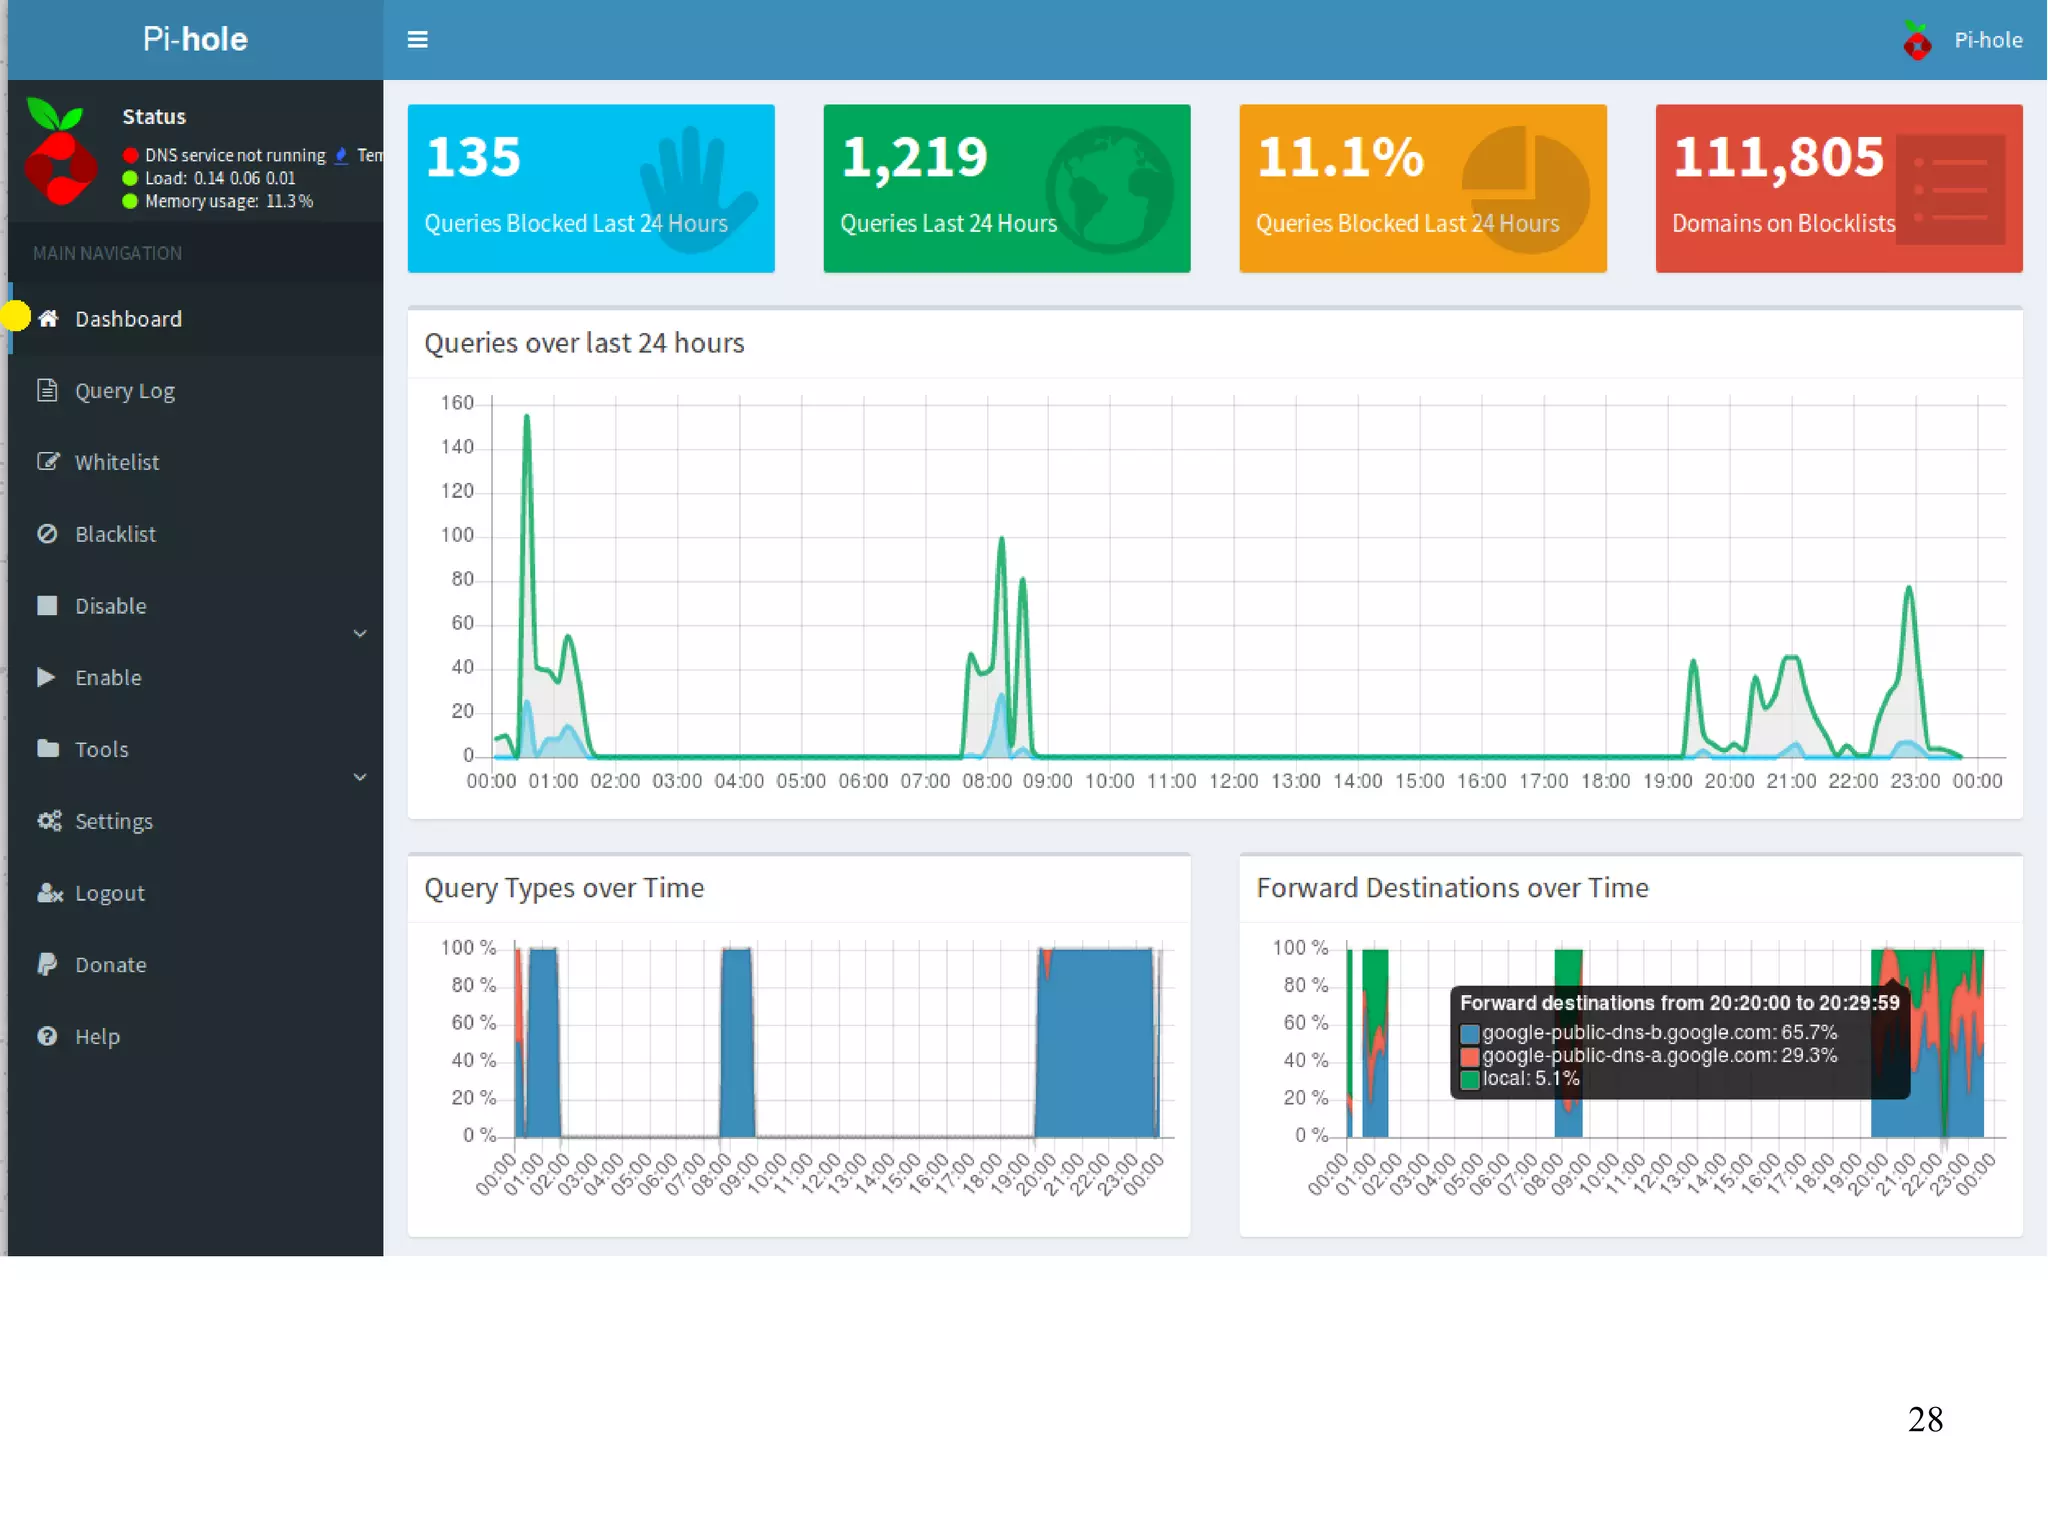This screenshot has height=1535, width=2048.
Task: Click the Pi-hole logo title link
Action: [195, 39]
